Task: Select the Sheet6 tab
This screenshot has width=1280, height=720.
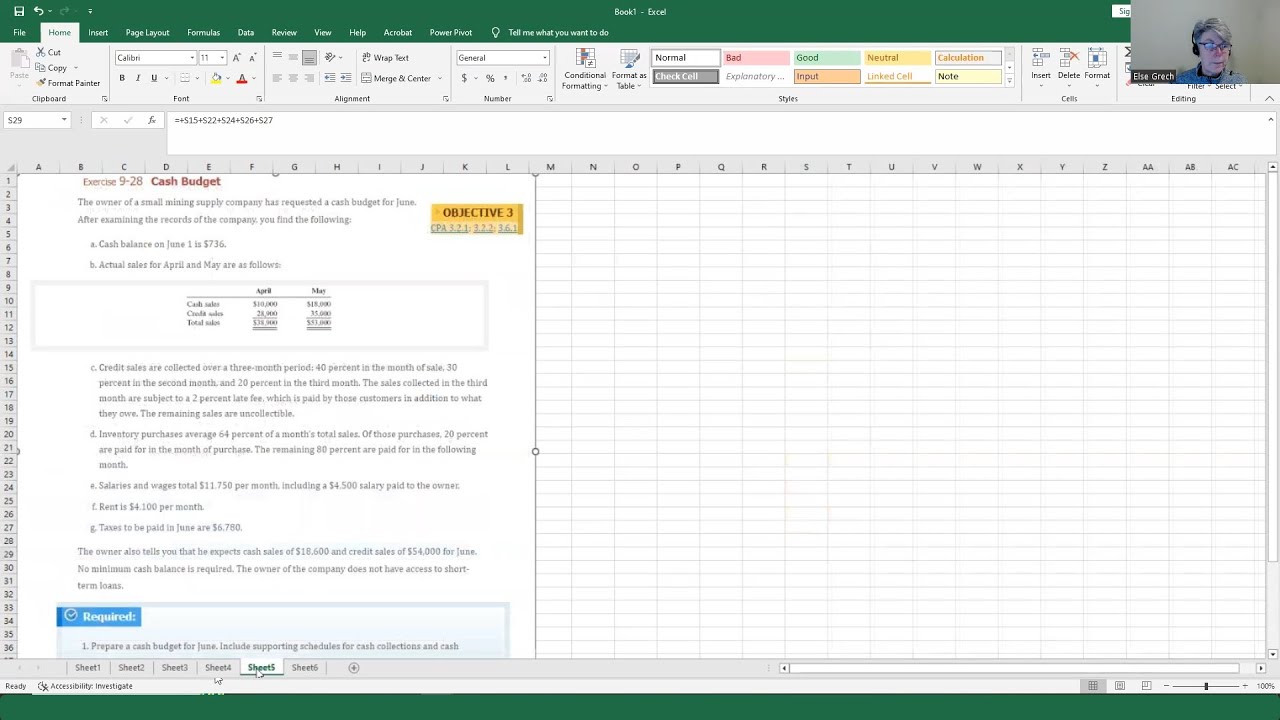Action: tap(305, 668)
